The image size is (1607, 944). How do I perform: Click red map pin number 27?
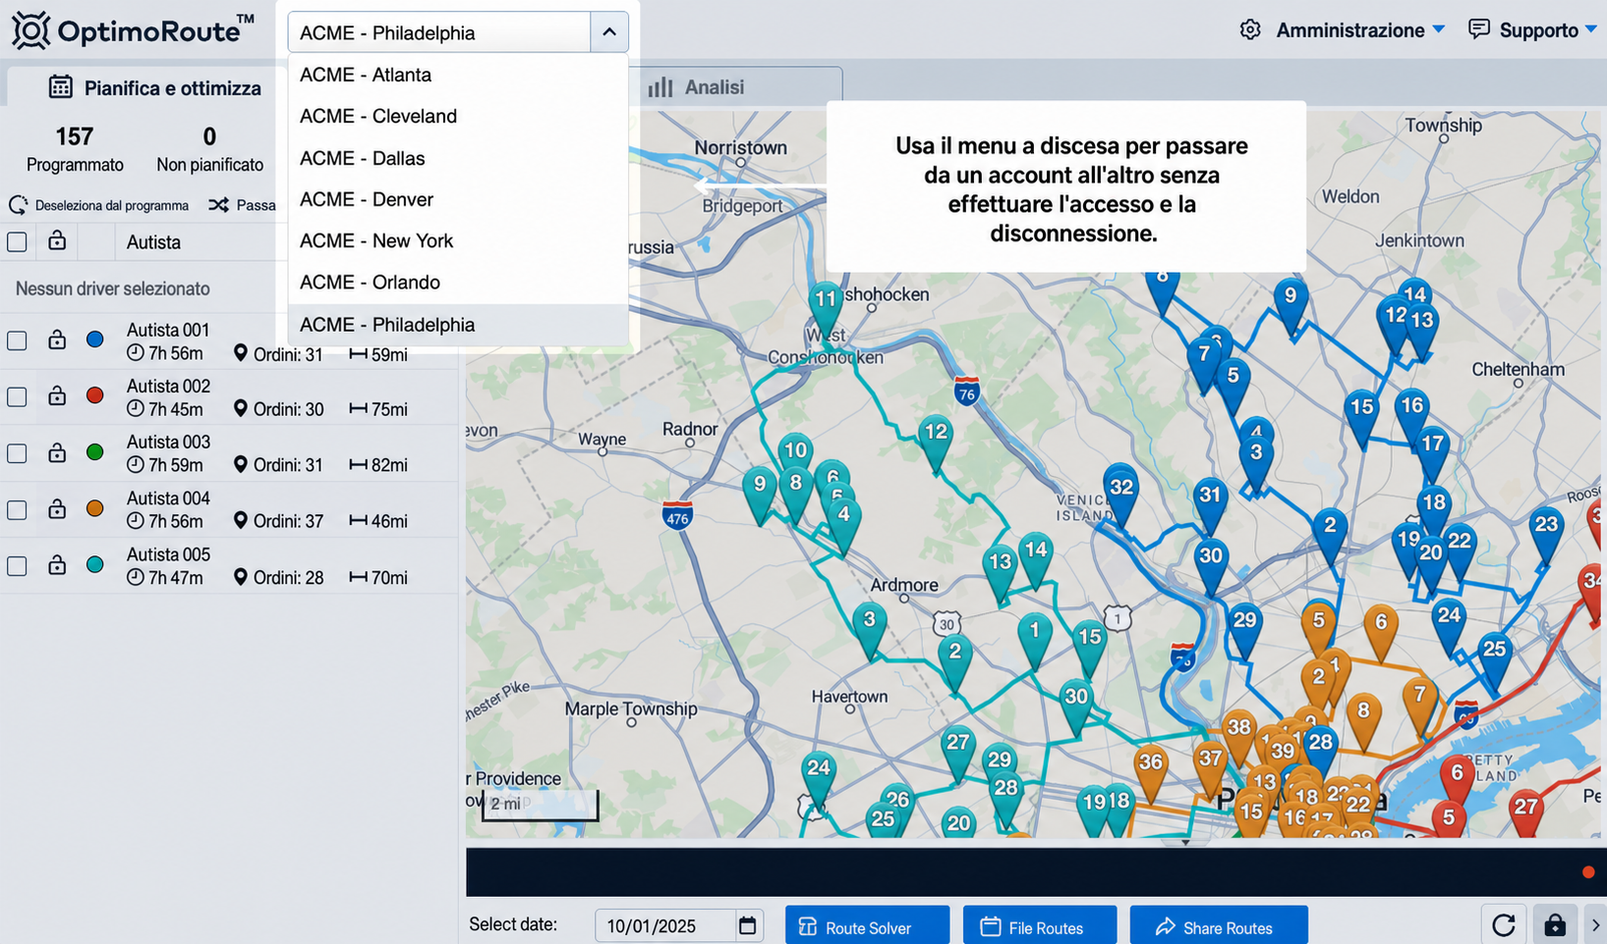pyautogui.click(x=1526, y=816)
